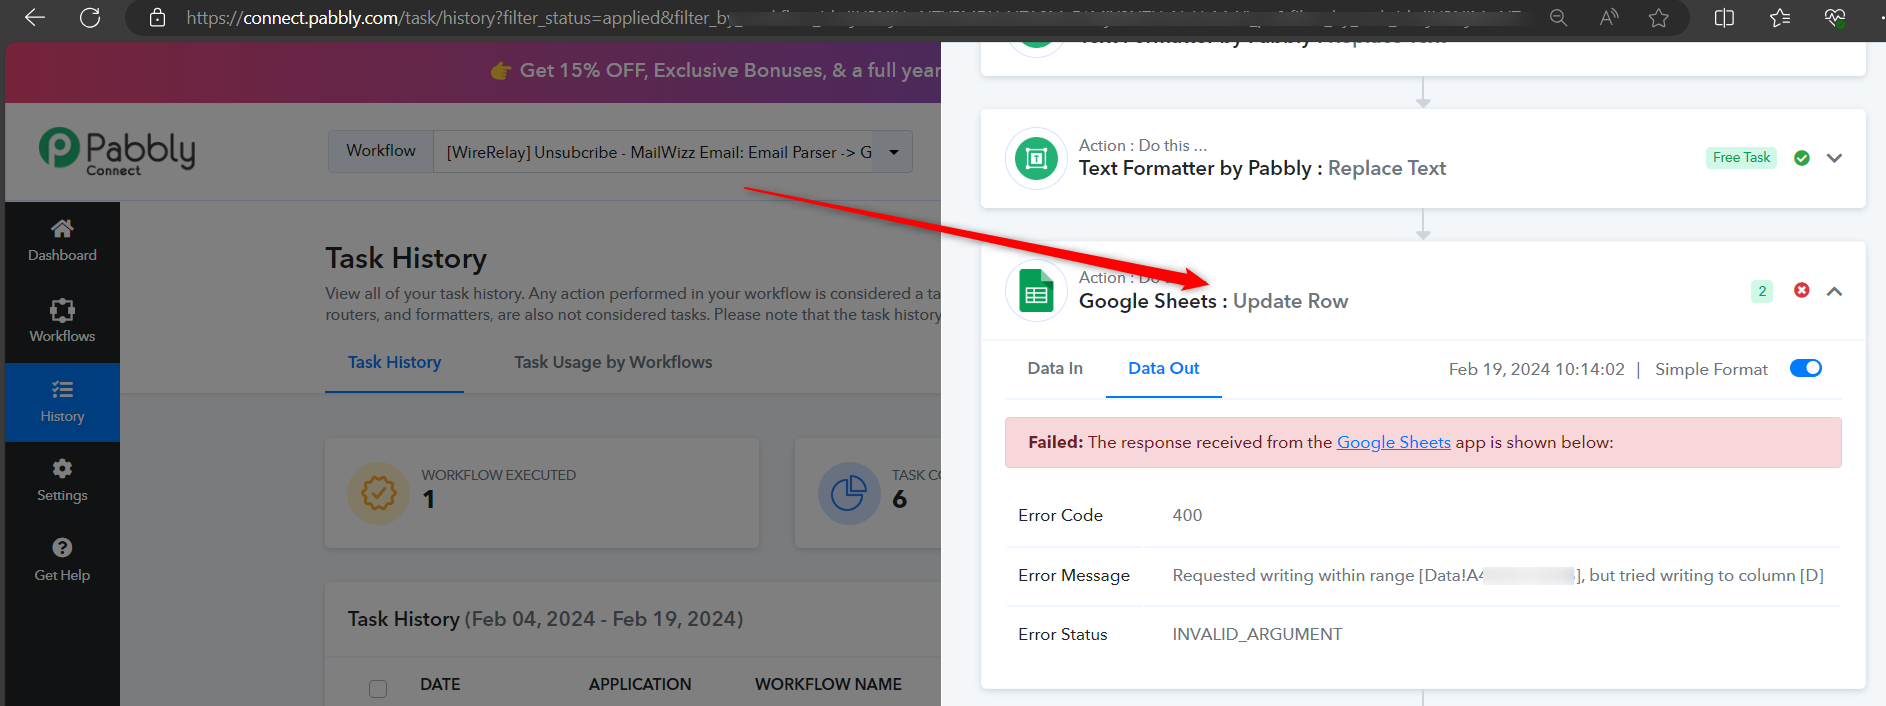Click the red failed status icon

(x=1802, y=290)
